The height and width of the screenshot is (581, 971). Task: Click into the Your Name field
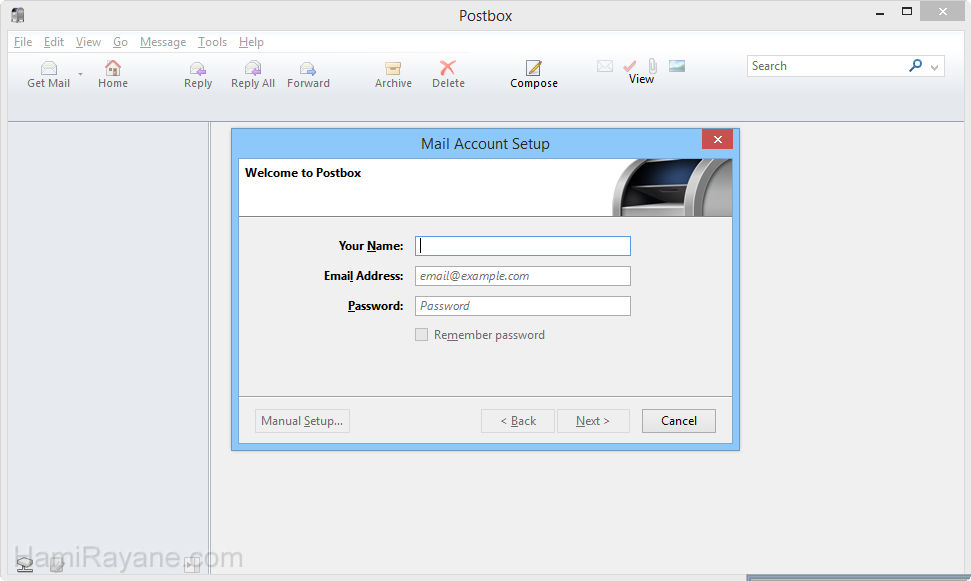point(523,246)
